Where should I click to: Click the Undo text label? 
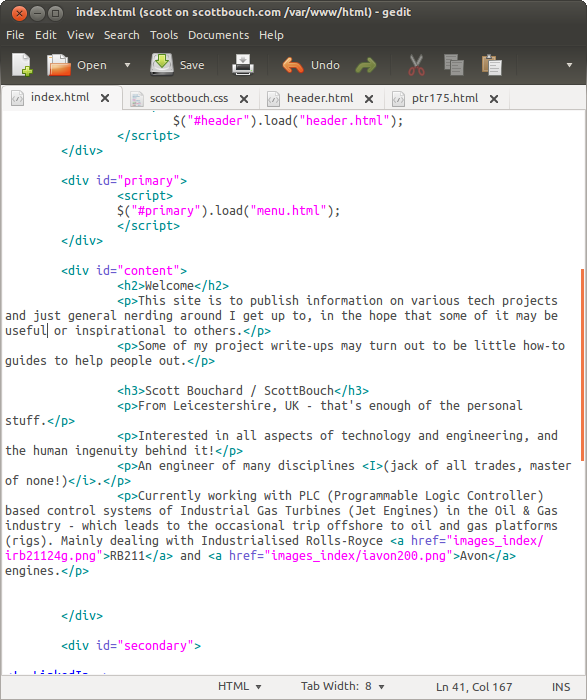325,65
